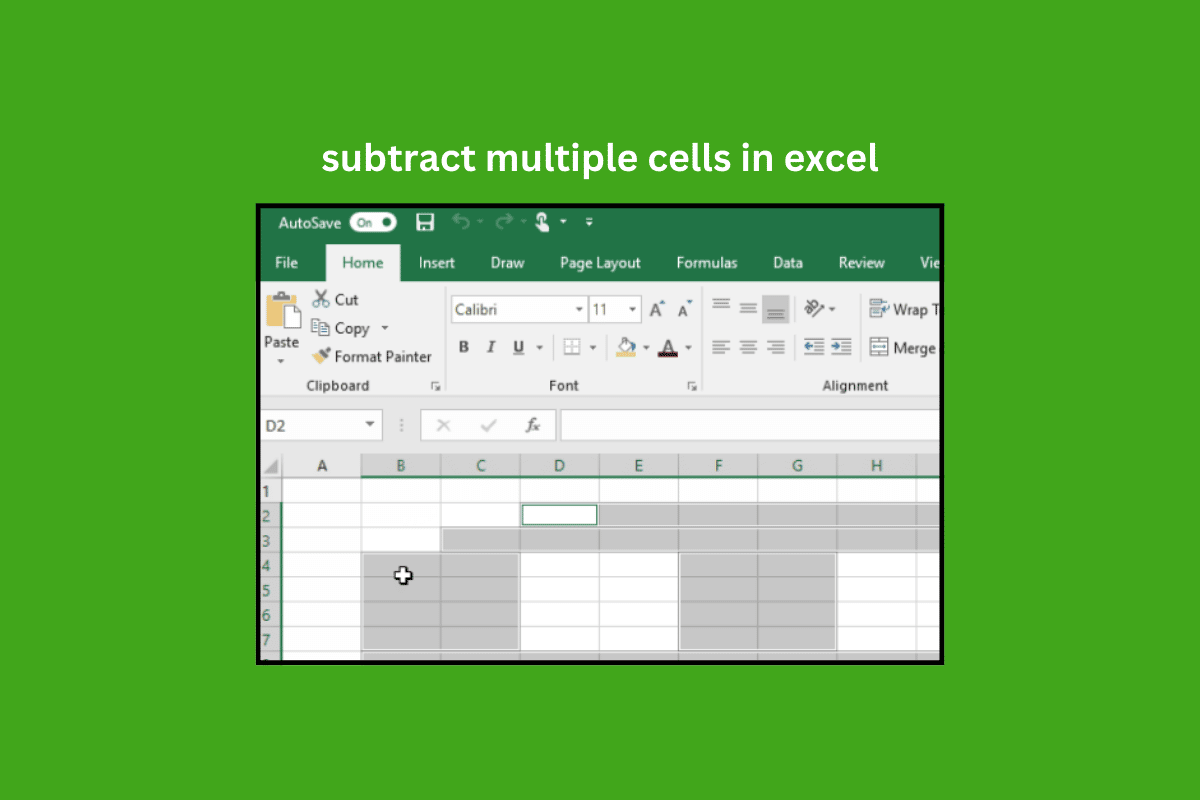
Task: Open the Calibri font name dropdown
Action: pos(579,310)
